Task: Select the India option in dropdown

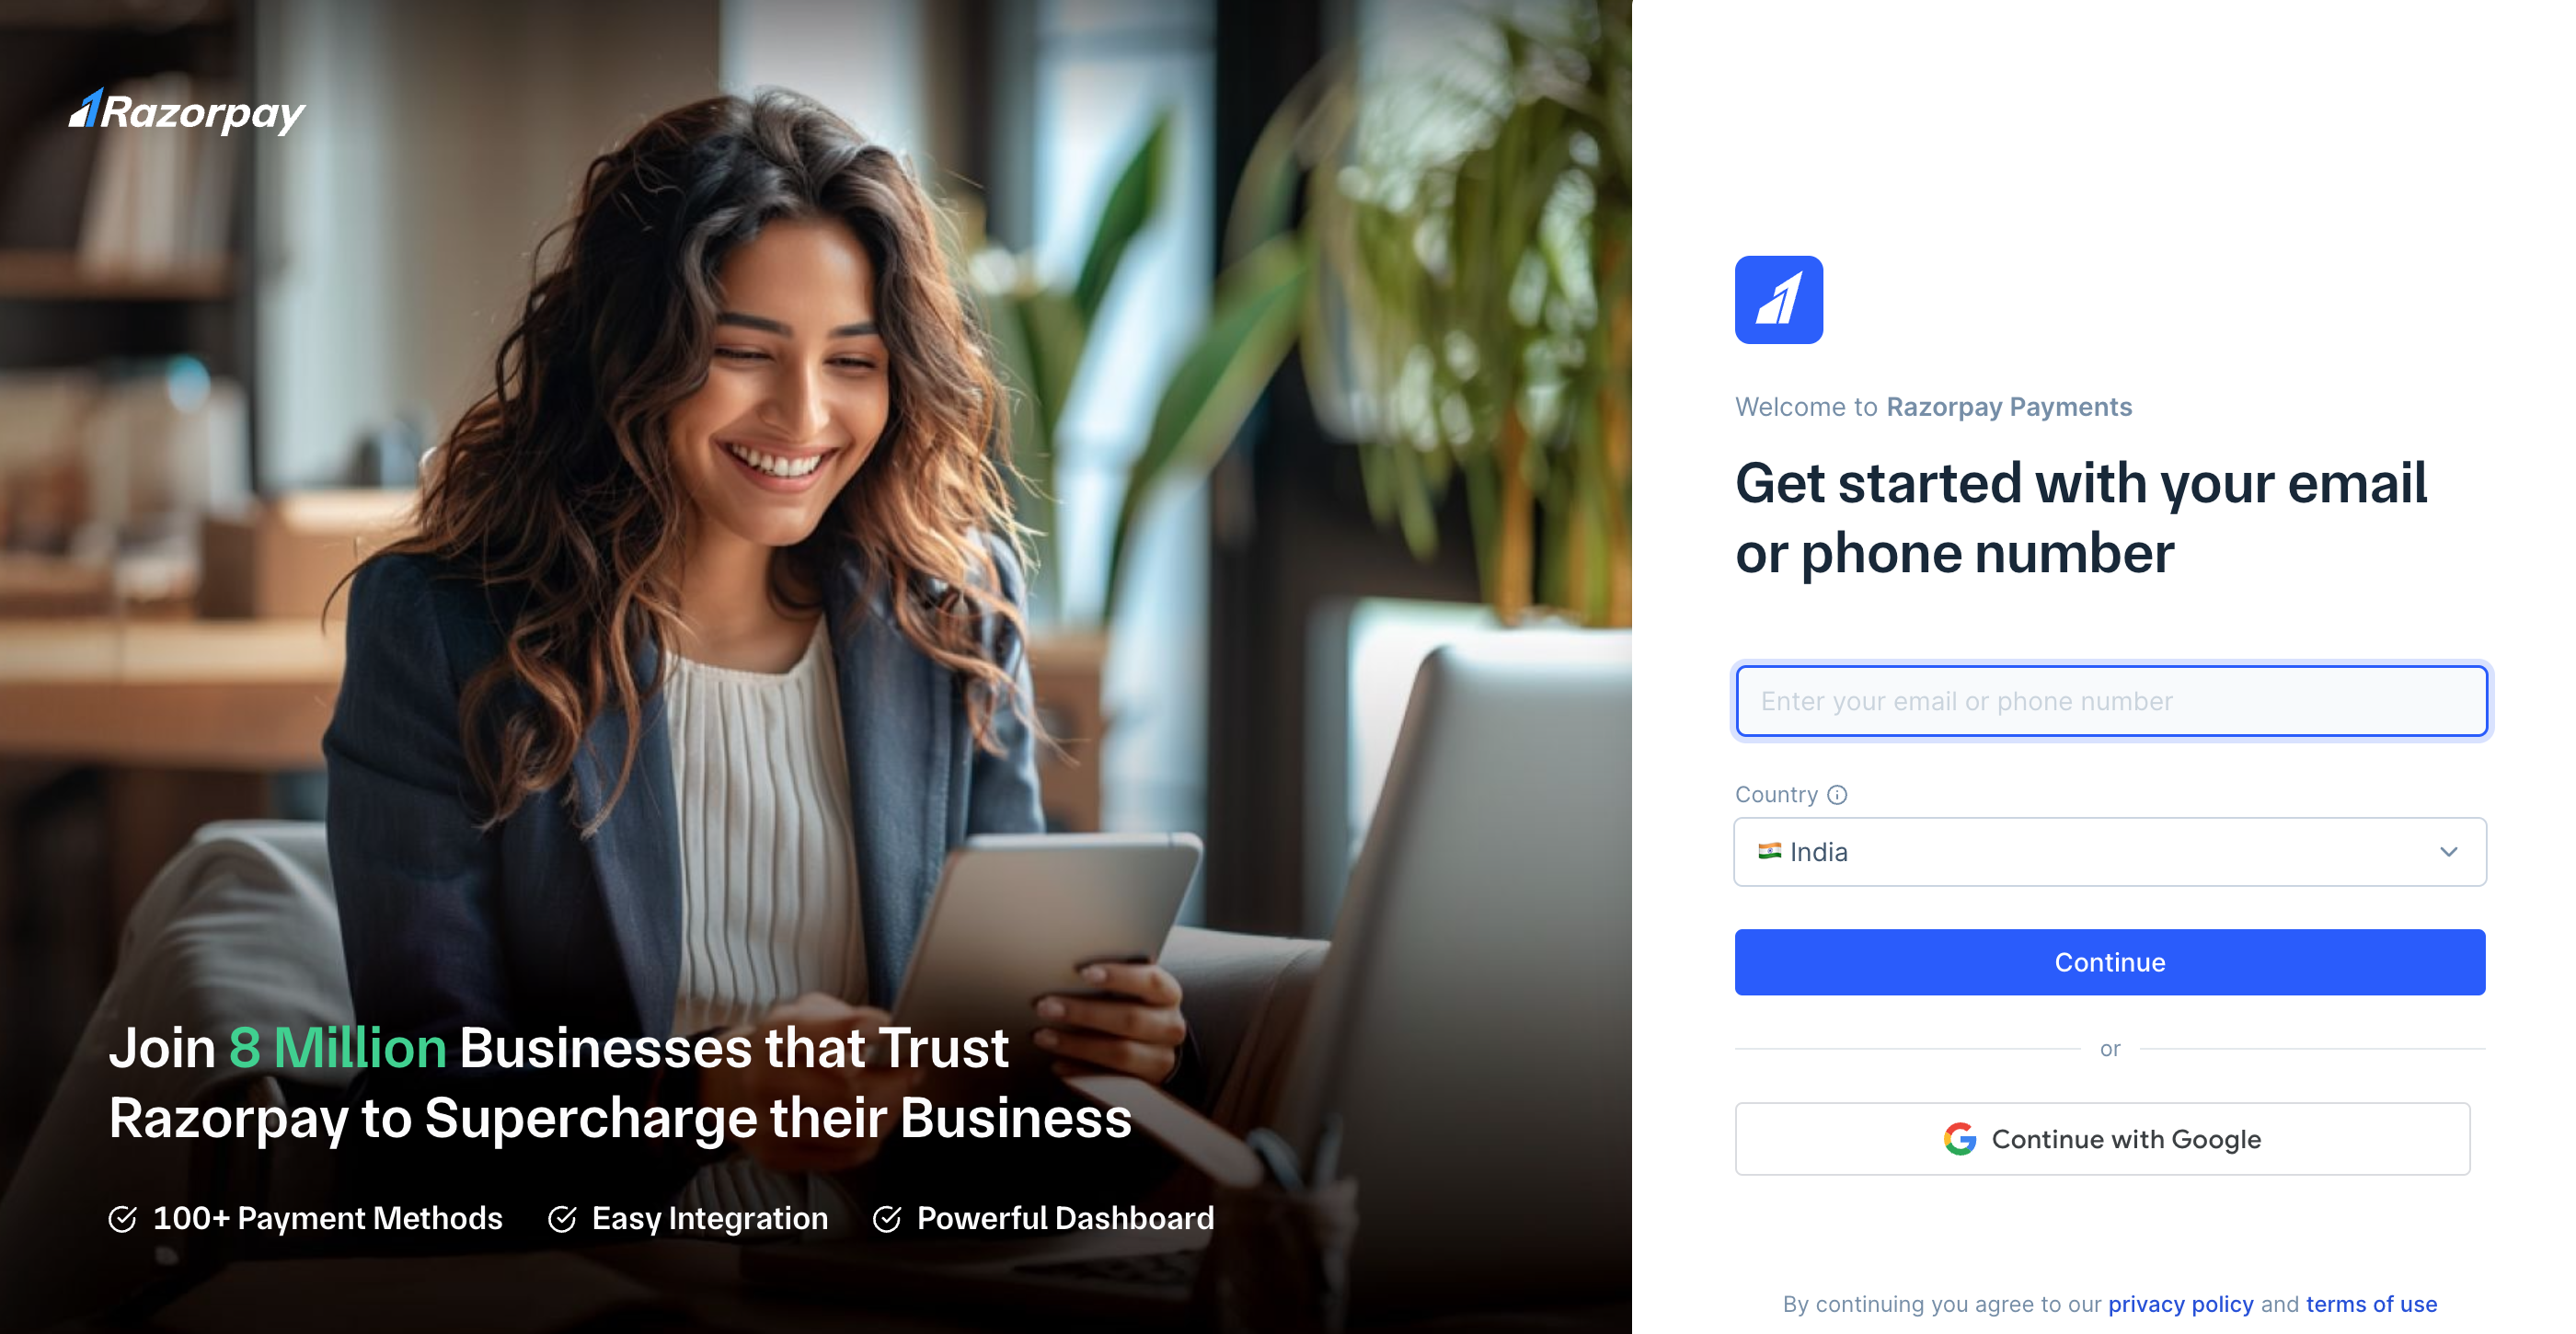Action: [x=2110, y=853]
